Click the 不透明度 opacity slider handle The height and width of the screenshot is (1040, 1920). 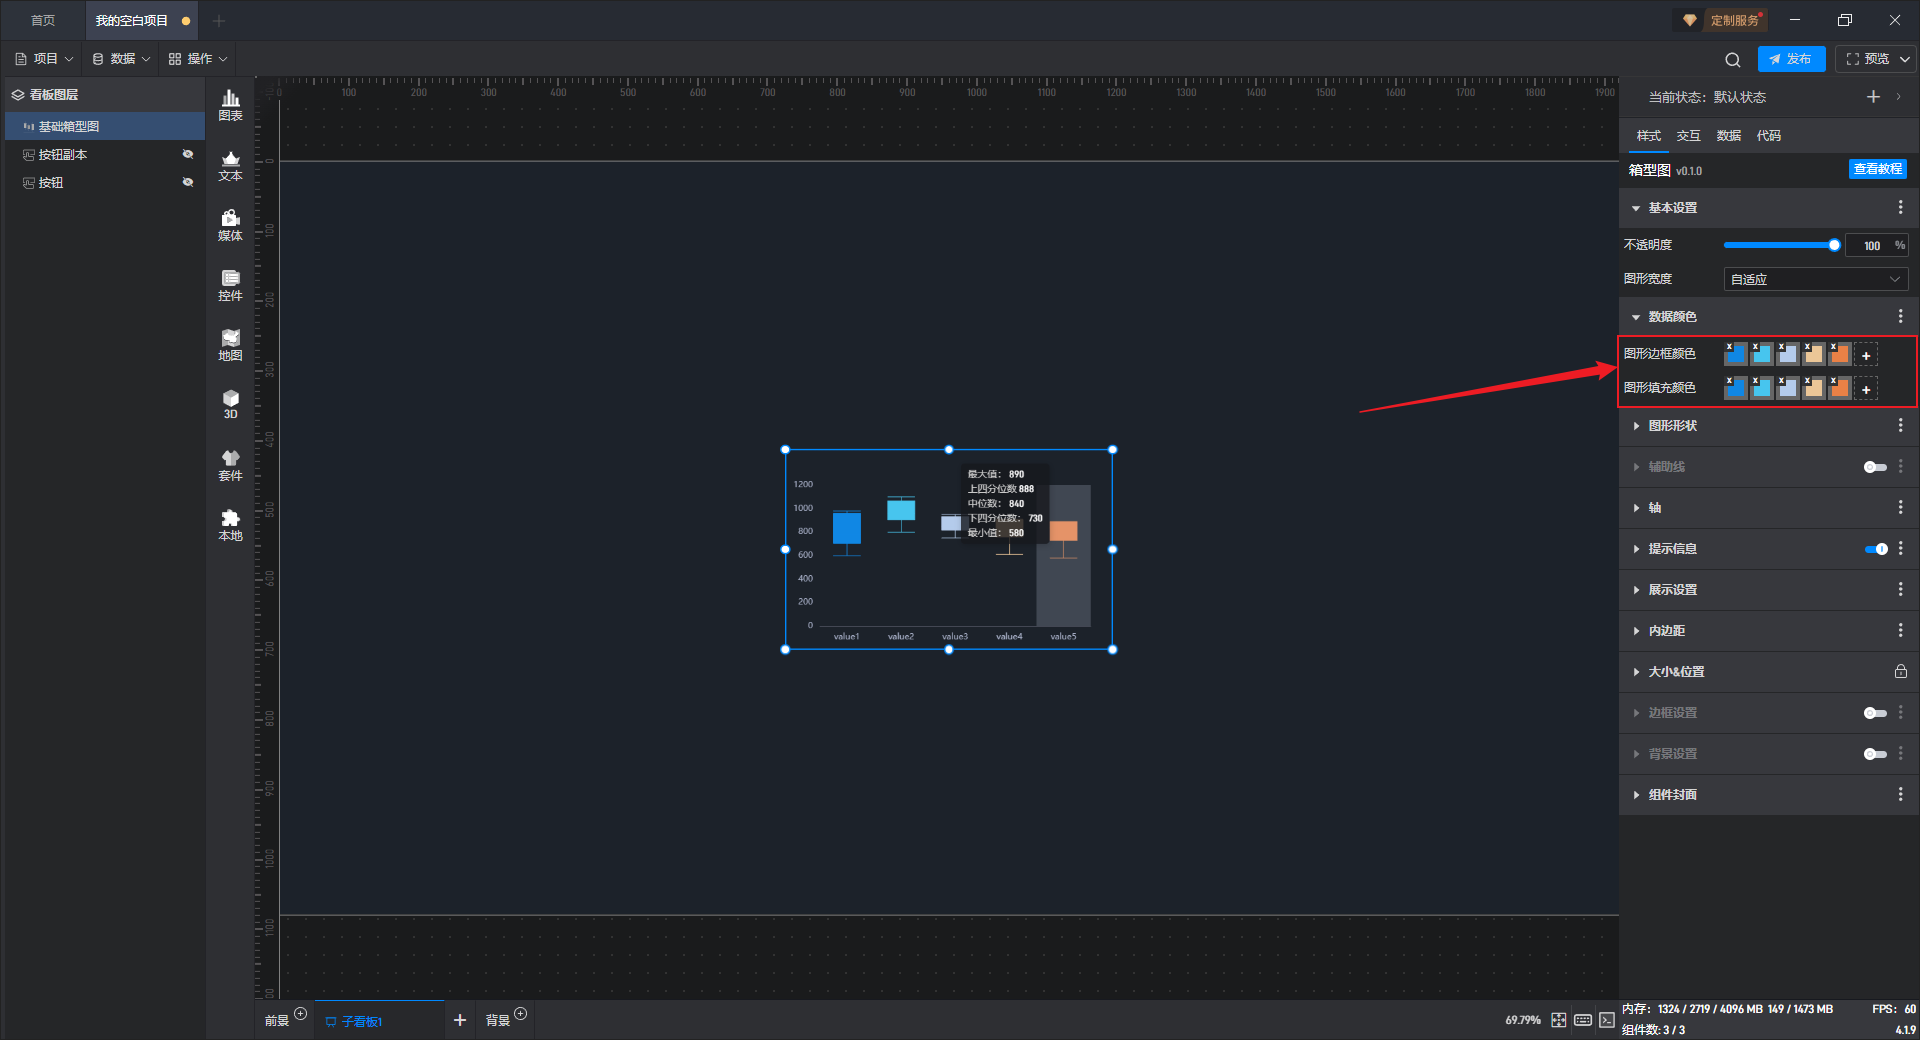pos(1834,245)
